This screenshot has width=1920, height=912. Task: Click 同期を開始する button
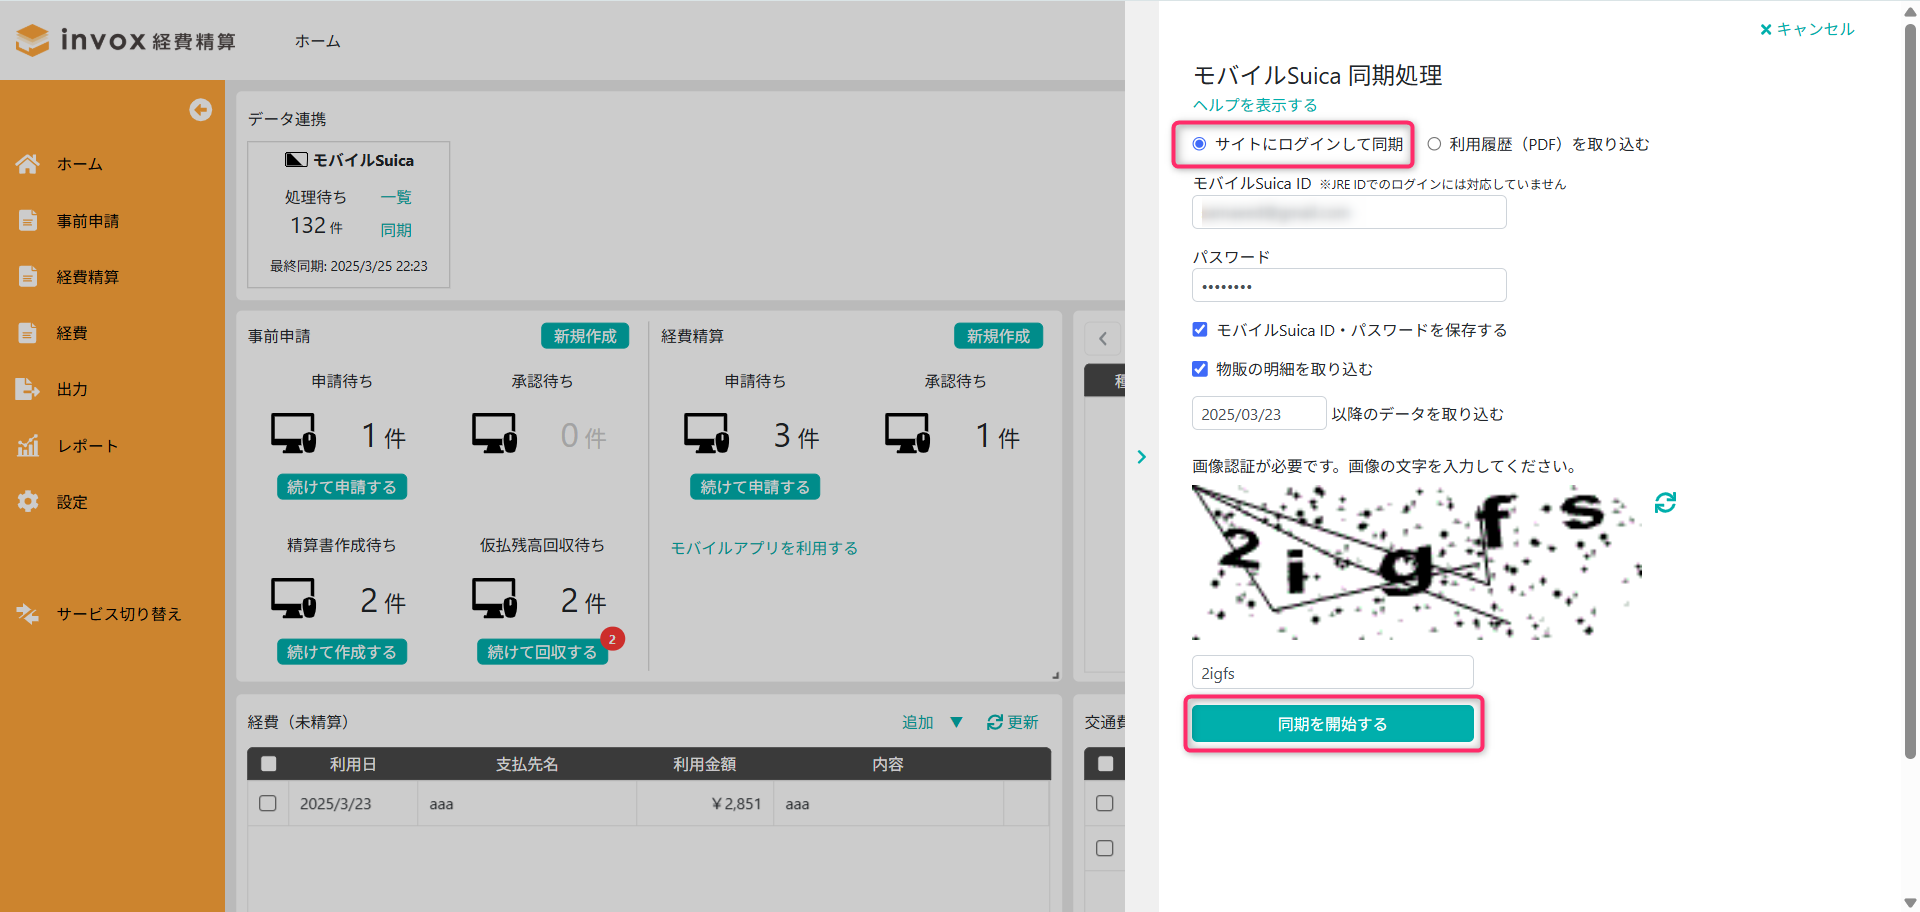click(x=1333, y=724)
